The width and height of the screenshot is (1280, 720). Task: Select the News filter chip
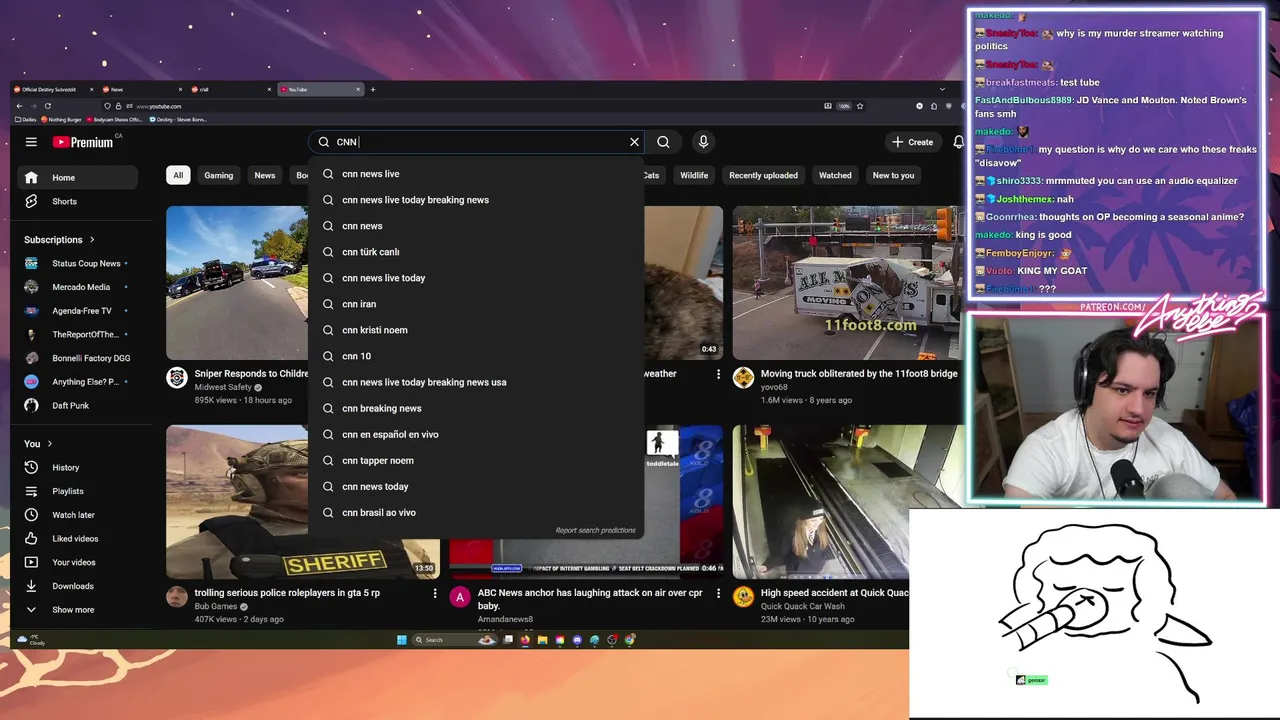point(265,175)
